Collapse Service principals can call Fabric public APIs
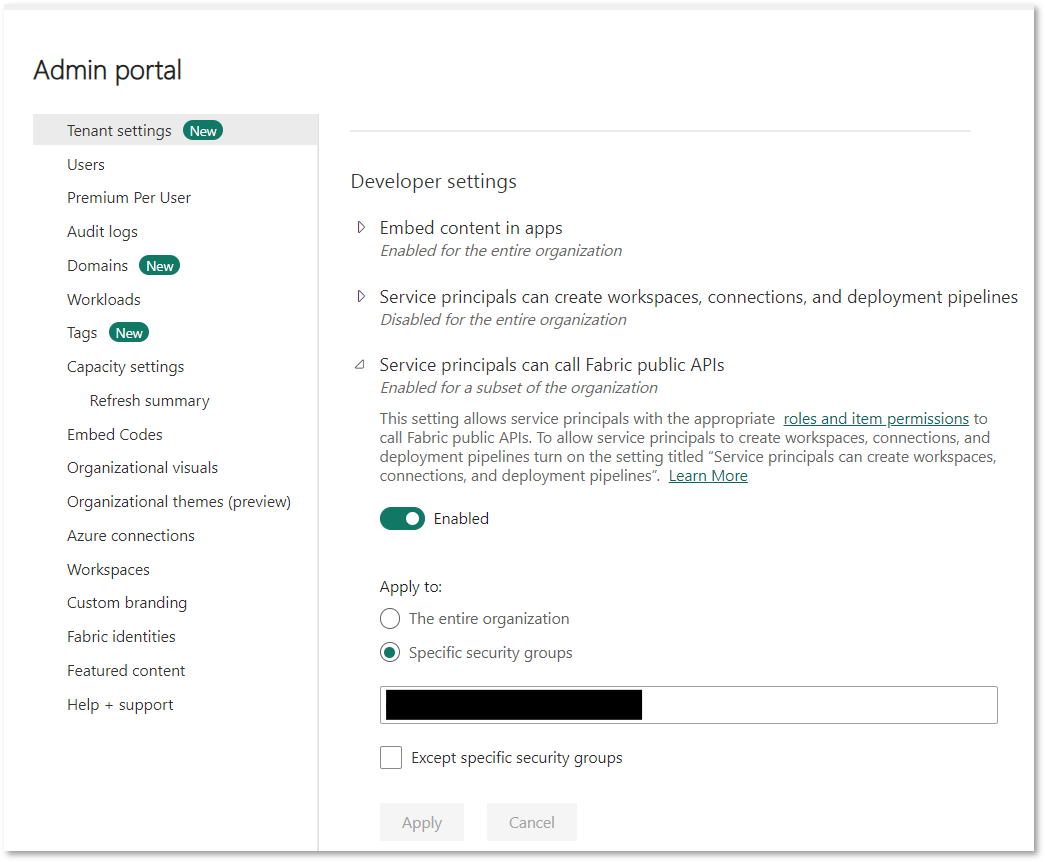1045x862 pixels. pos(360,365)
